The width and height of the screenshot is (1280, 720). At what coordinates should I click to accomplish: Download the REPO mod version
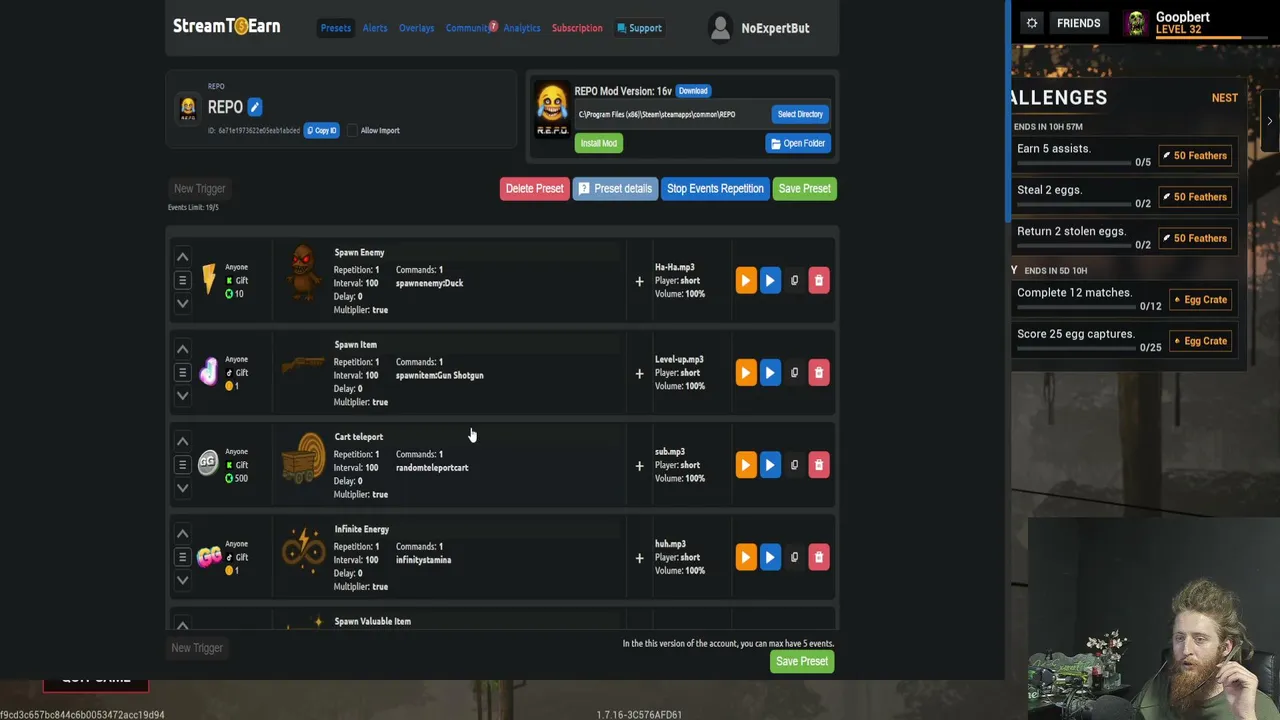point(693,91)
